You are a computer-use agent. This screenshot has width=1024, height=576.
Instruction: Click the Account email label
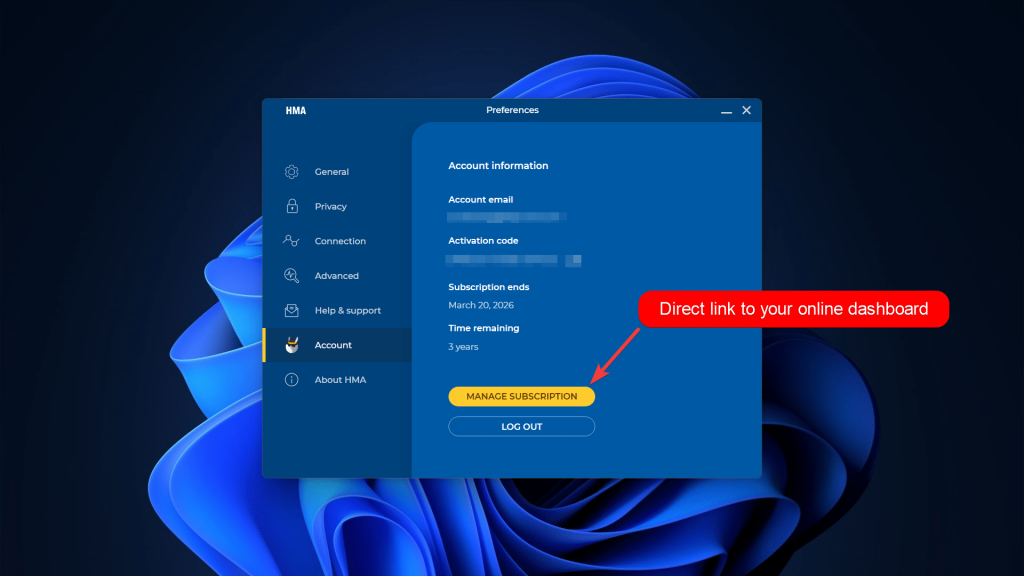point(481,199)
